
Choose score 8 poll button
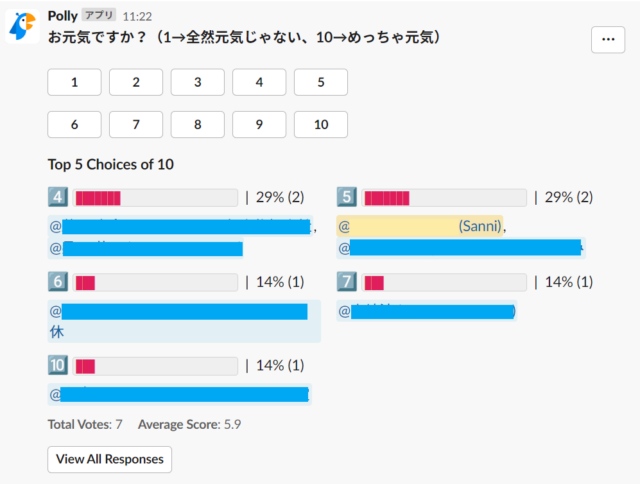tap(197, 125)
